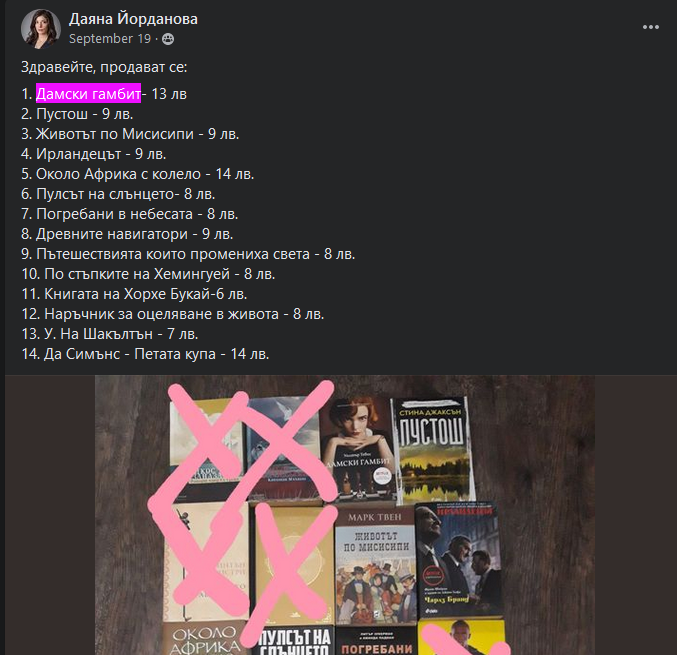Click the crossed-out gold book cover
The height and width of the screenshot is (655, 677).
[x=294, y=563]
